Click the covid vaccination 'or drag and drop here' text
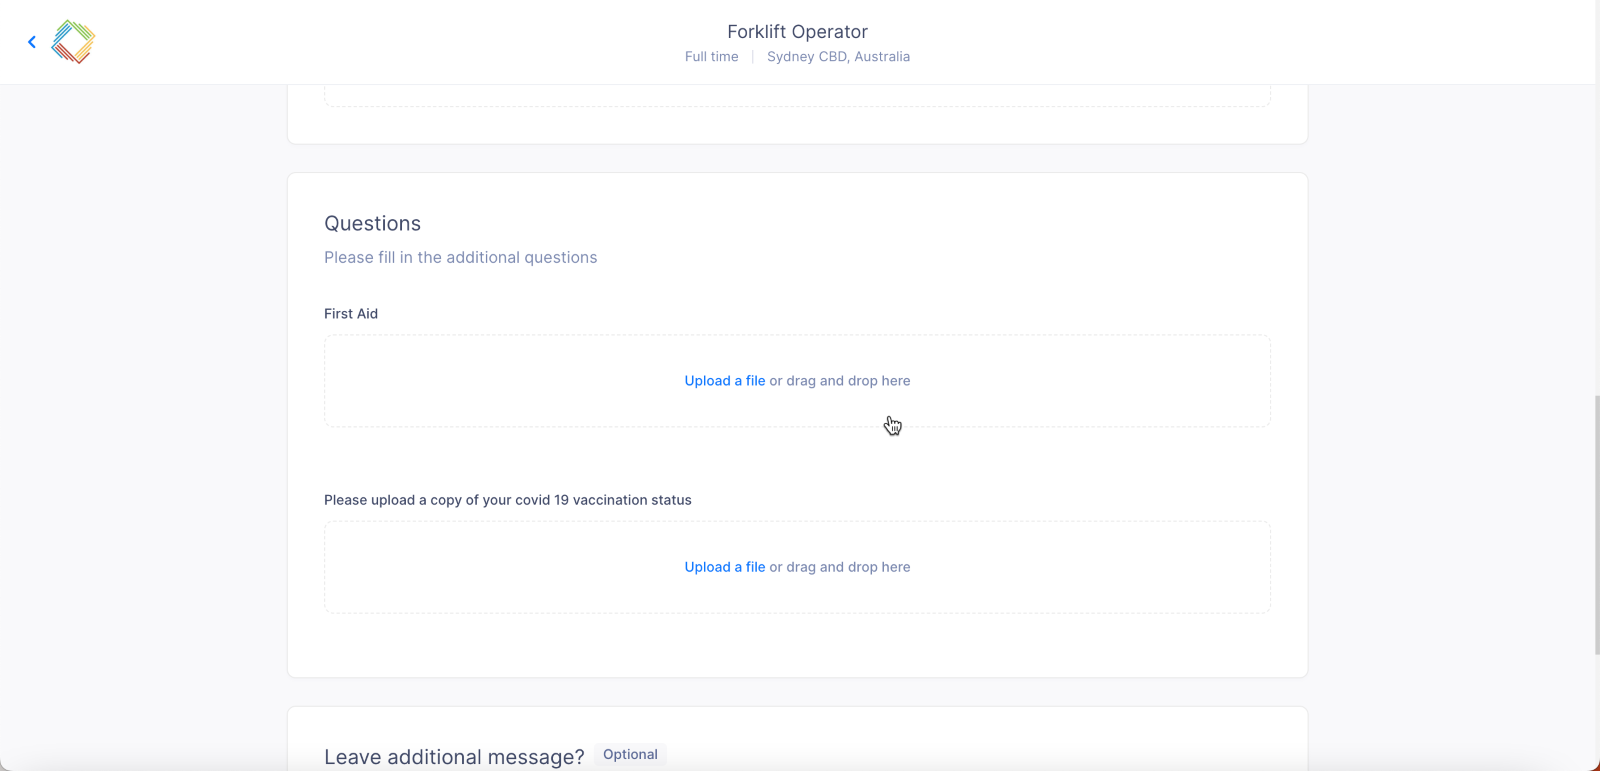Screen dimensions: 1600x771 coord(840,567)
